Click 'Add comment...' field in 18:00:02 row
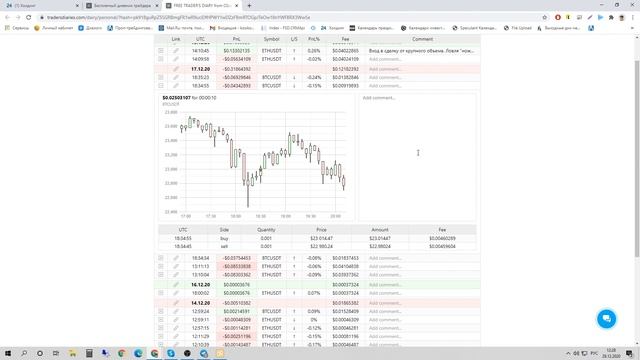Screen dimensions: 640x360 click(x=422, y=293)
